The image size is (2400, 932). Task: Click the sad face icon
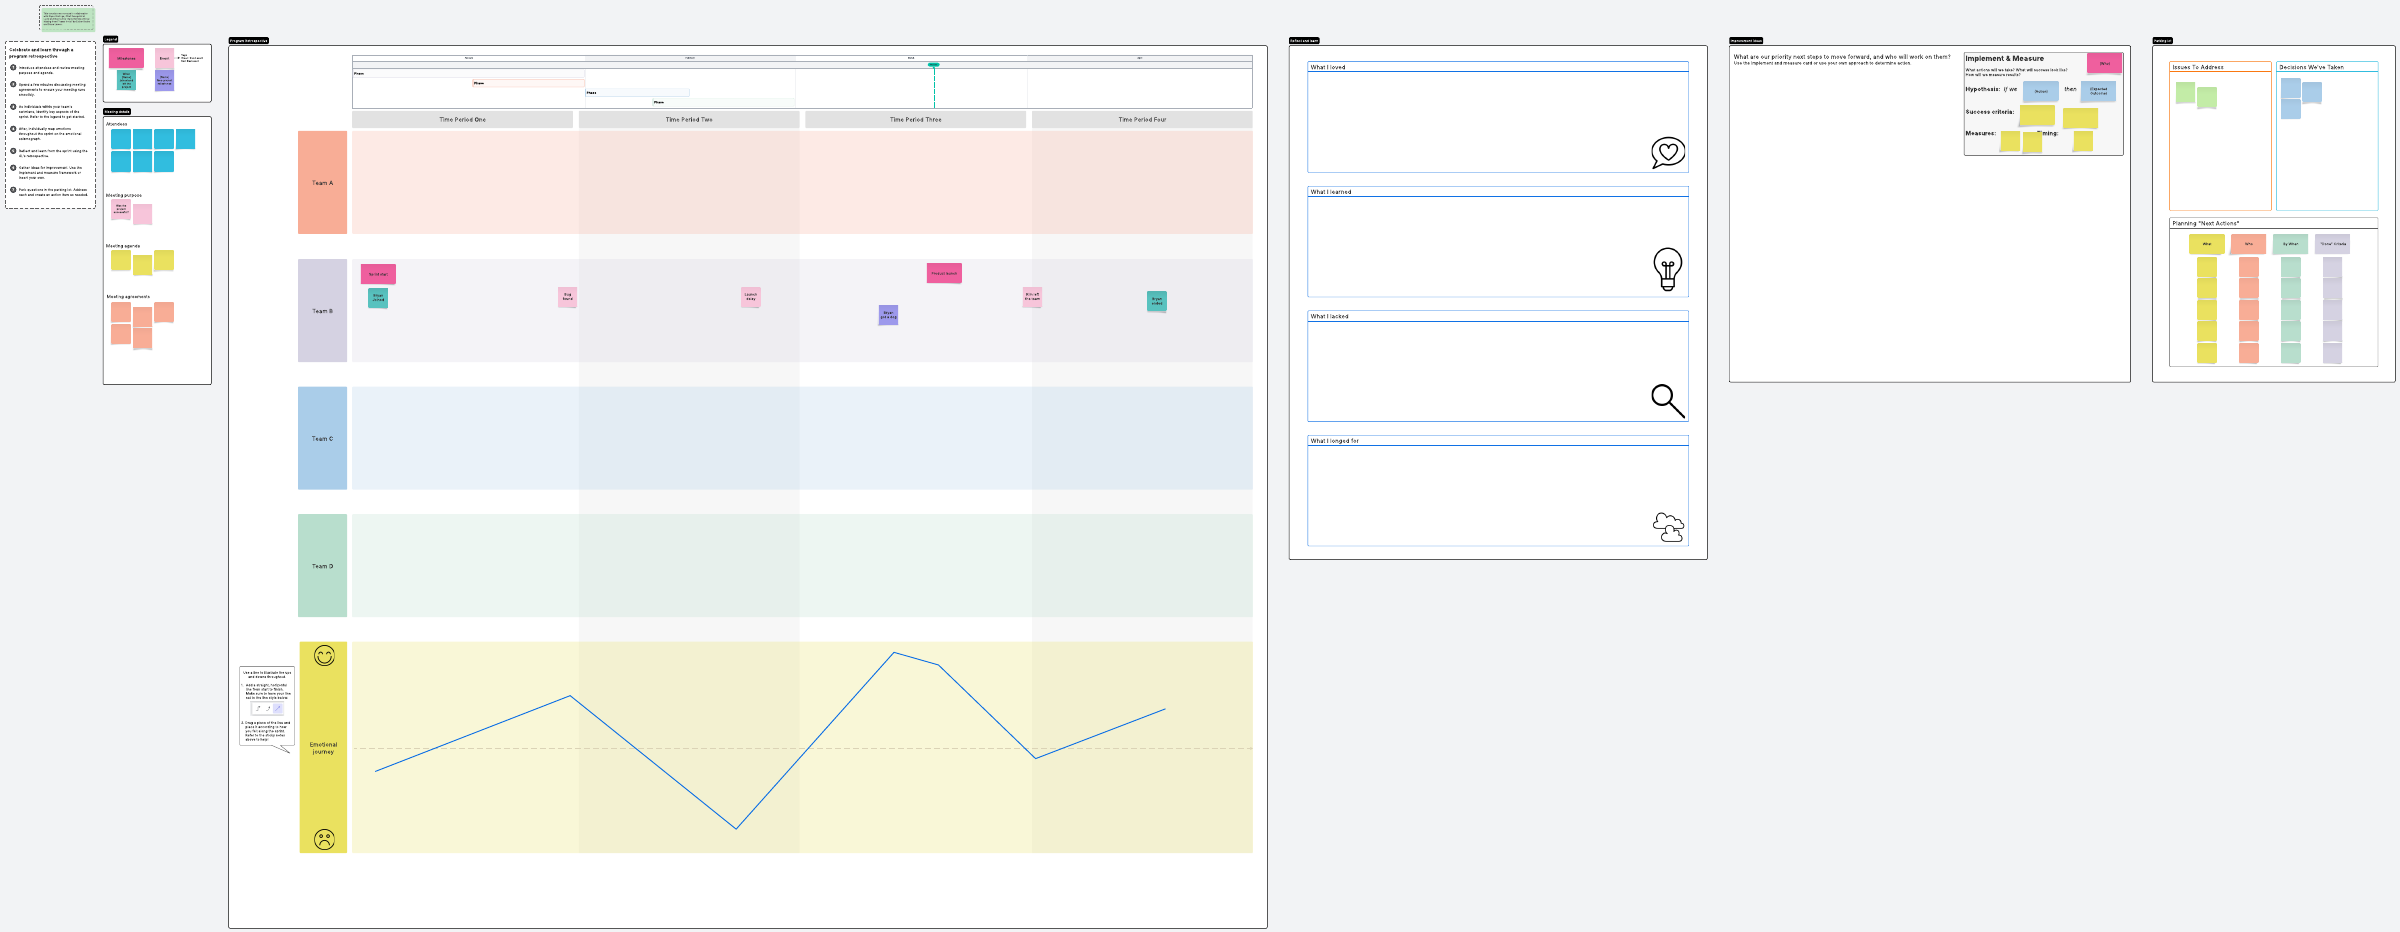pyautogui.click(x=324, y=839)
